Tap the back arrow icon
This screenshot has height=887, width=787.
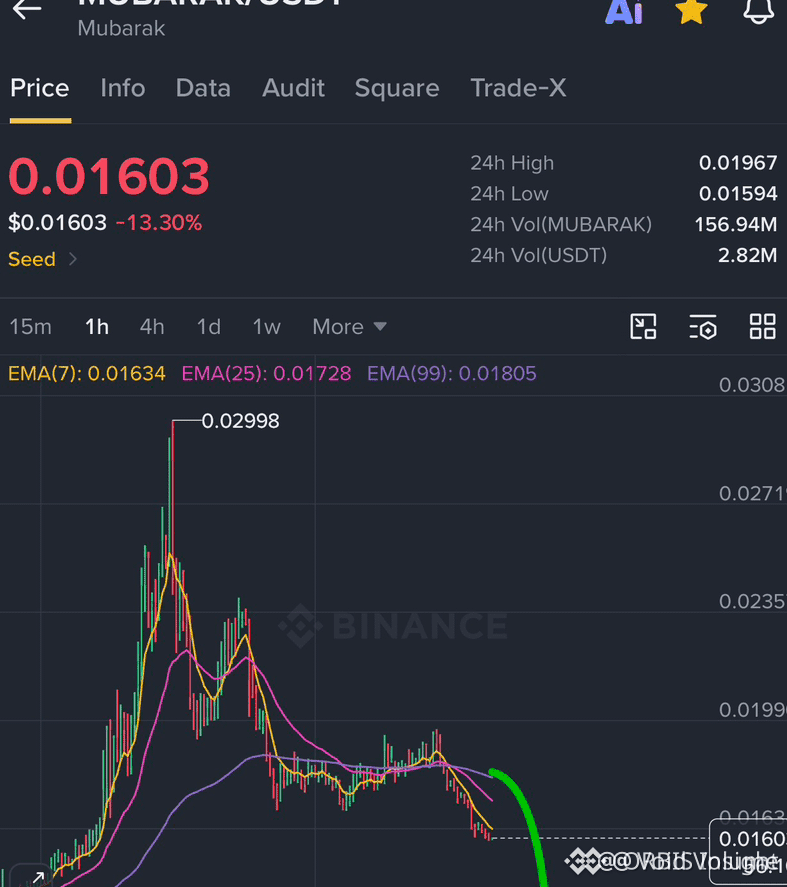click(27, 10)
